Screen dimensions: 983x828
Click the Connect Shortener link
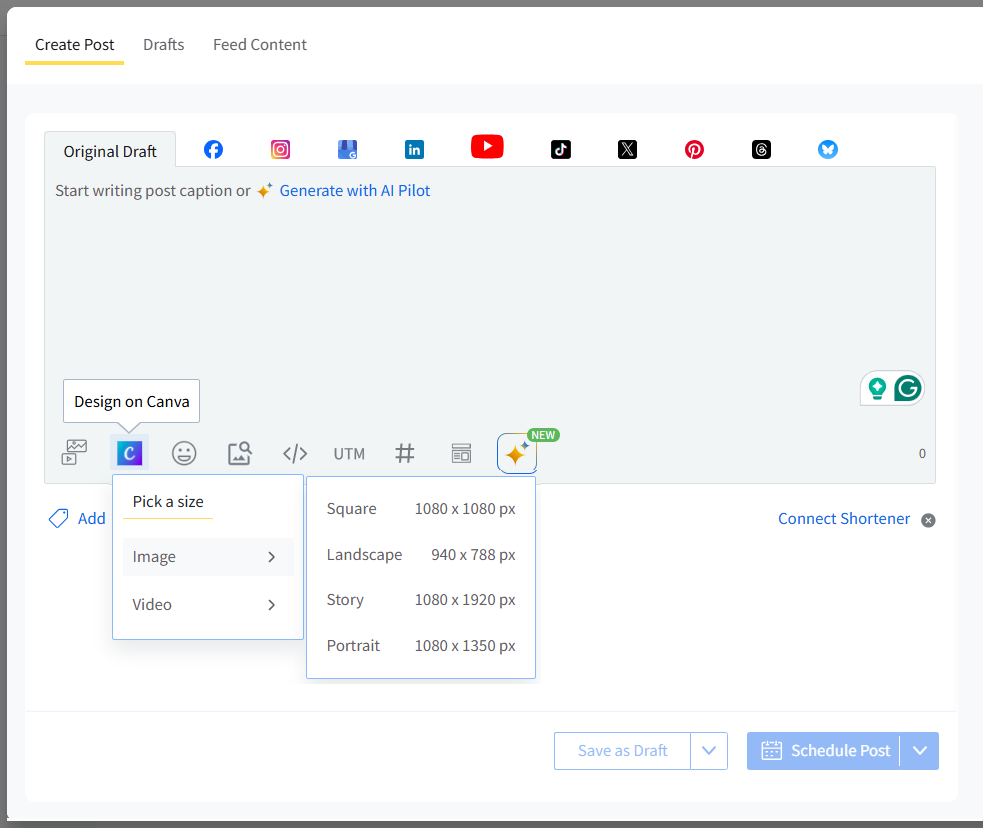coord(844,519)
